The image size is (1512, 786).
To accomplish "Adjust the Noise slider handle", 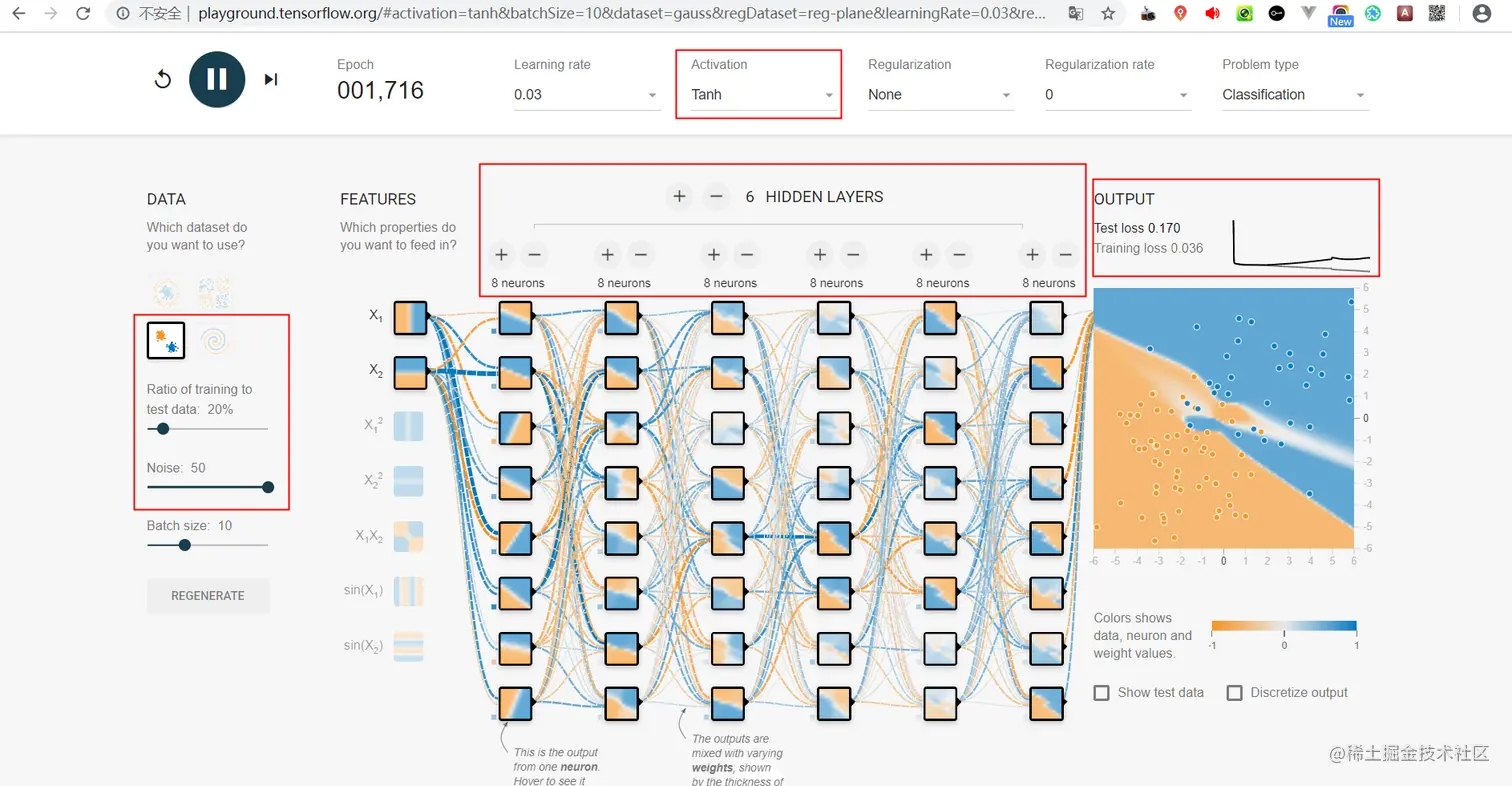I will [x=268, y=487].
